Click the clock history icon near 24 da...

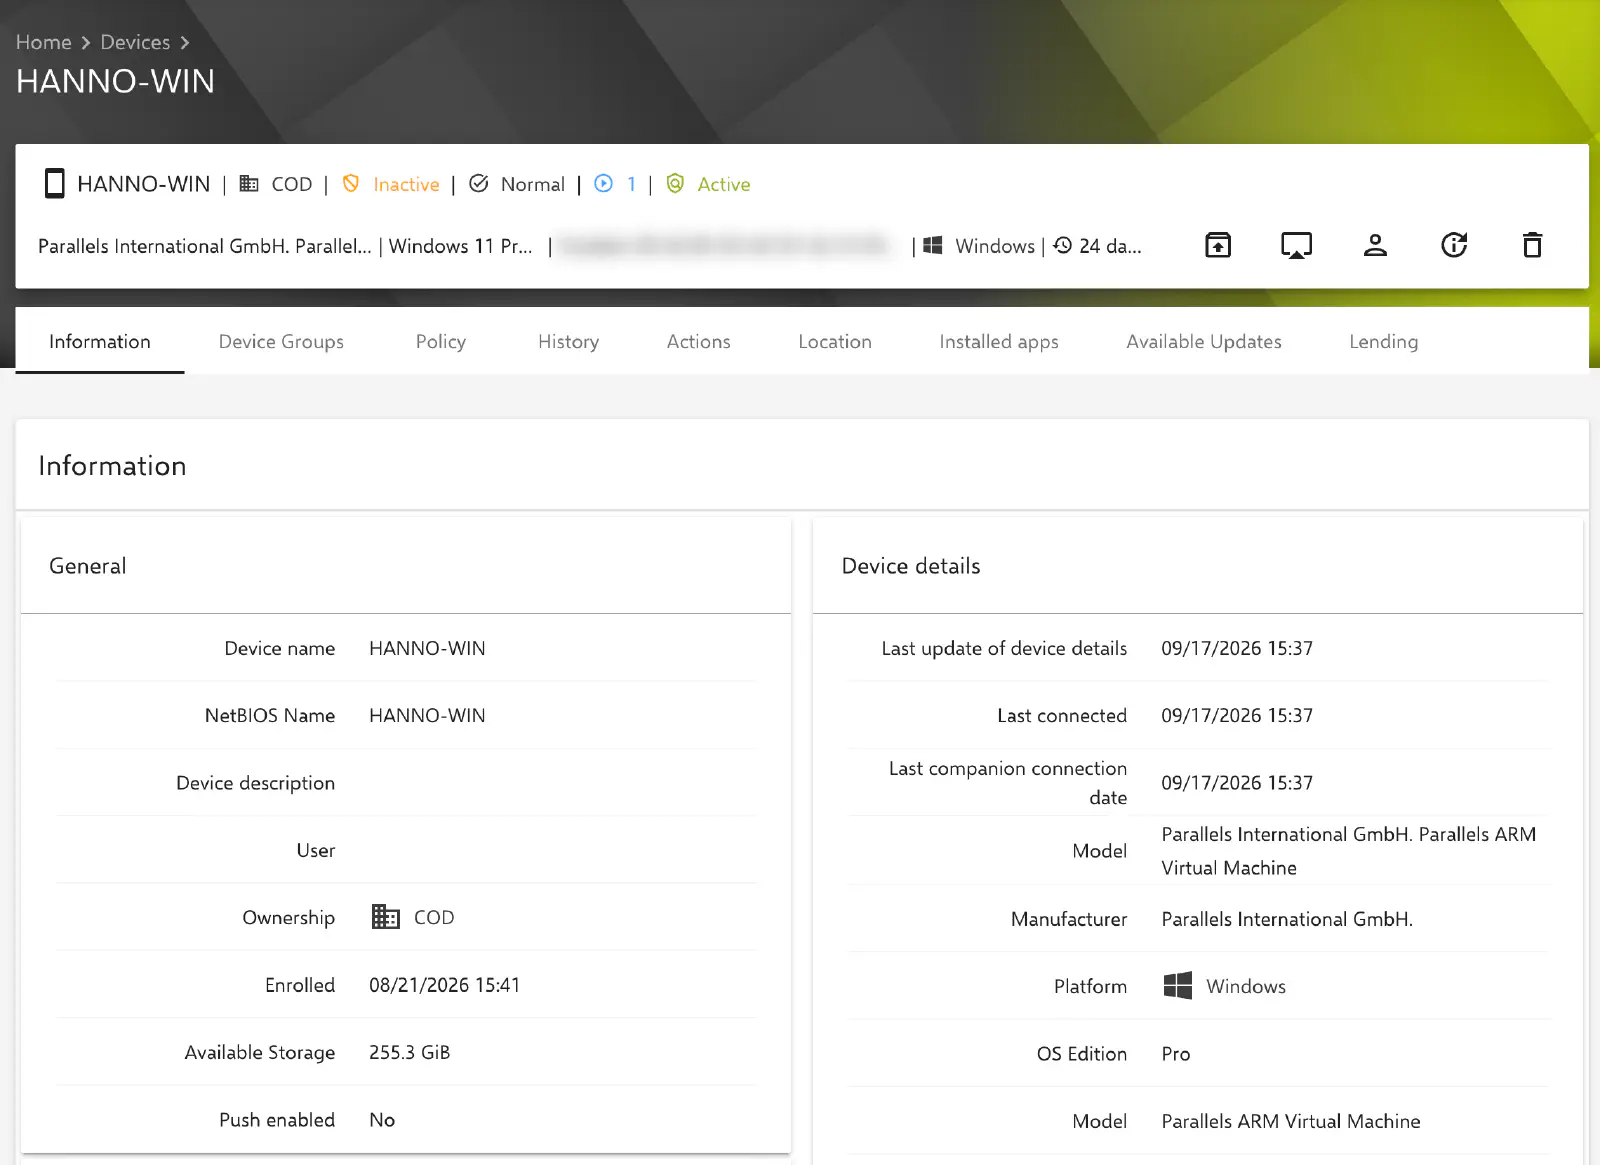point(1063,246)
